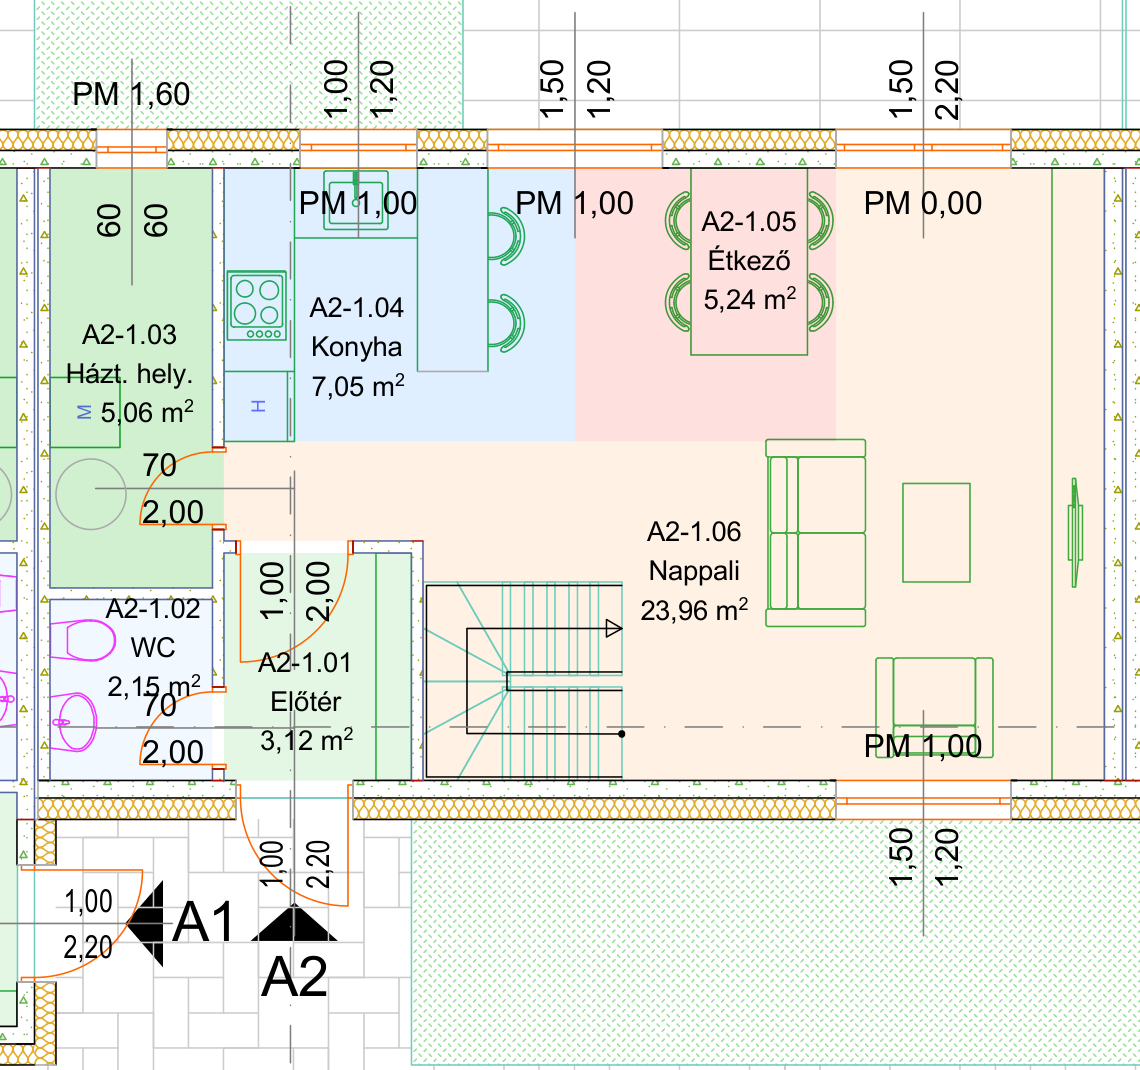Click the 5,24 m² area value
The image size is (1140, 1070).
750,299
